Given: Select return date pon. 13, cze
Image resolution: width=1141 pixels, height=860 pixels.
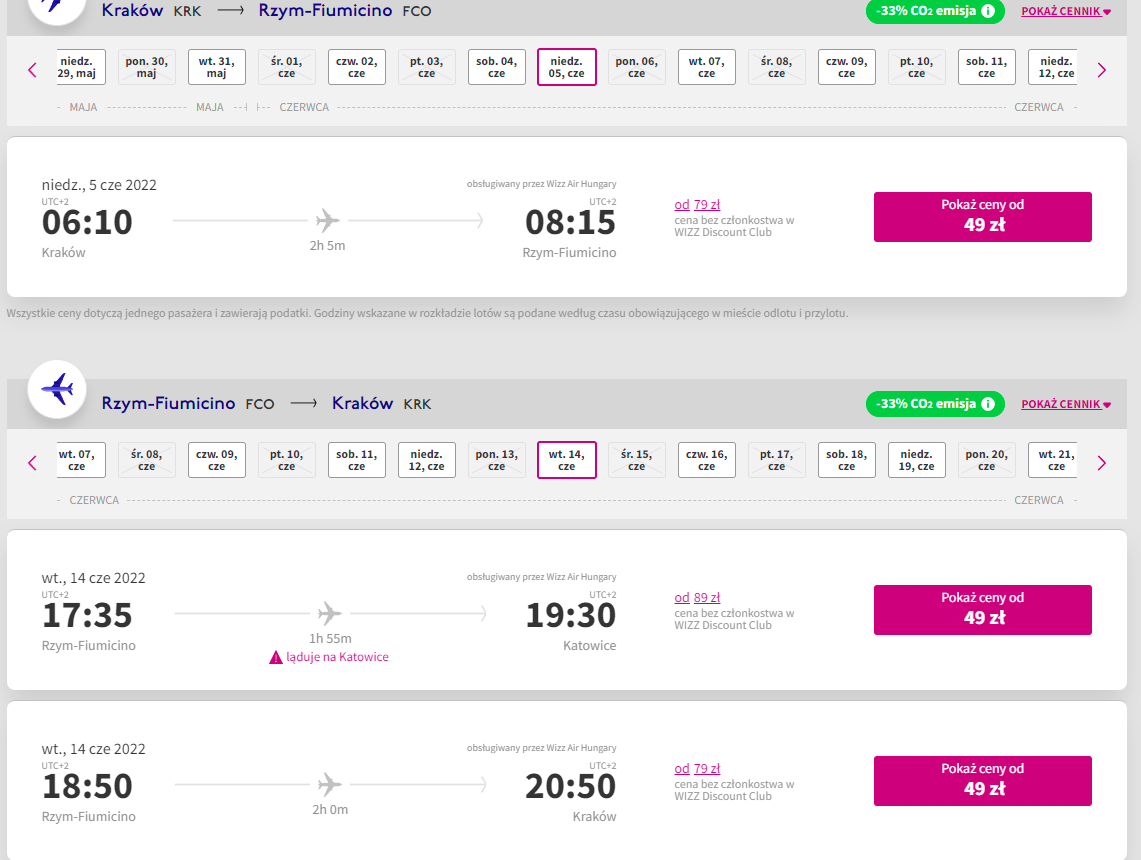Looking at the screenshot, I should 496,460.
